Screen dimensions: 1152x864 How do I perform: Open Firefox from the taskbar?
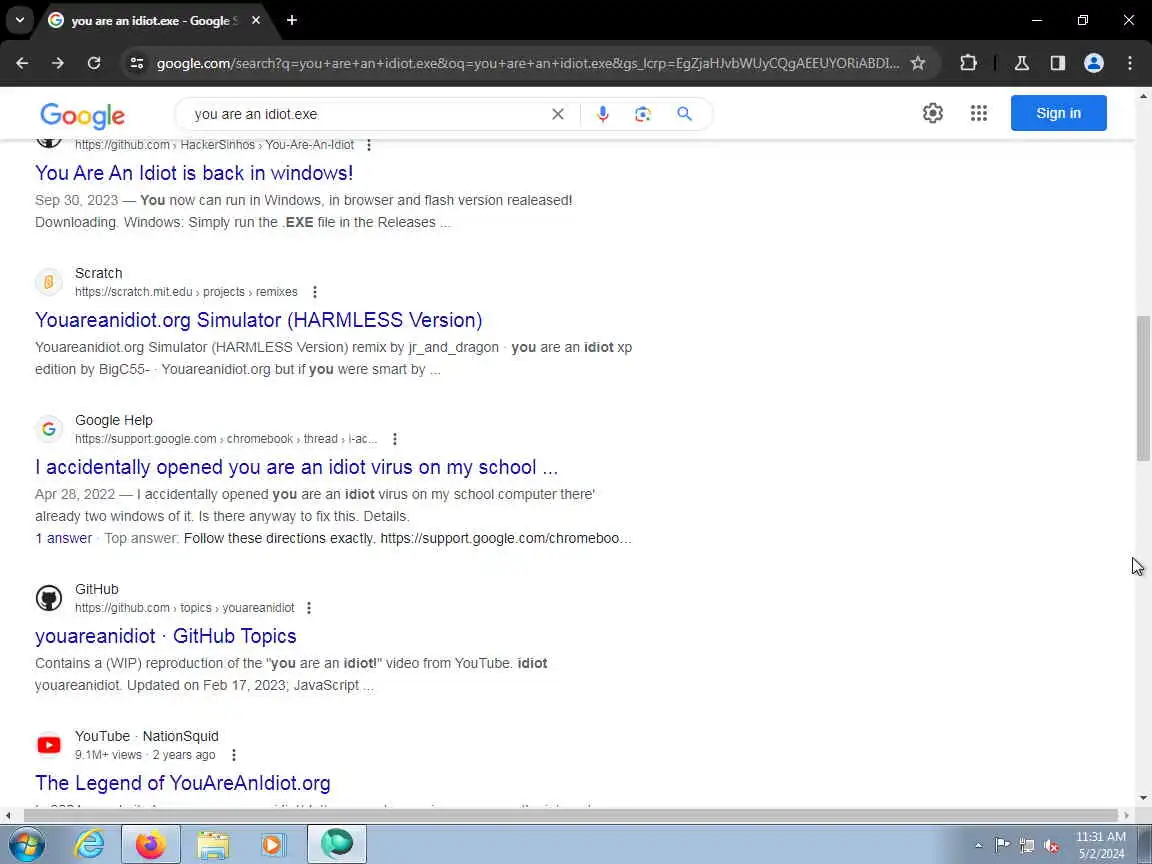[x=151, y=844]
